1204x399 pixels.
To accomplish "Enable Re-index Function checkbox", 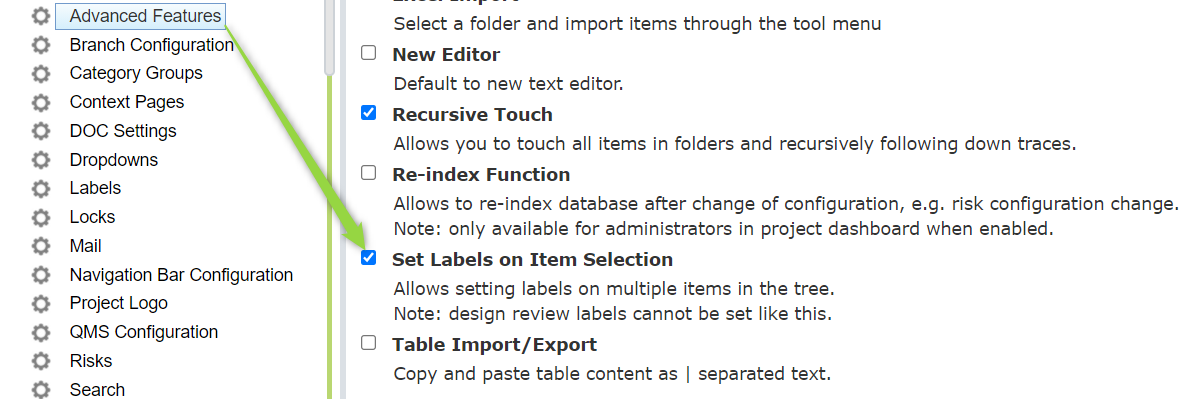I will click(x=369, y=173).
